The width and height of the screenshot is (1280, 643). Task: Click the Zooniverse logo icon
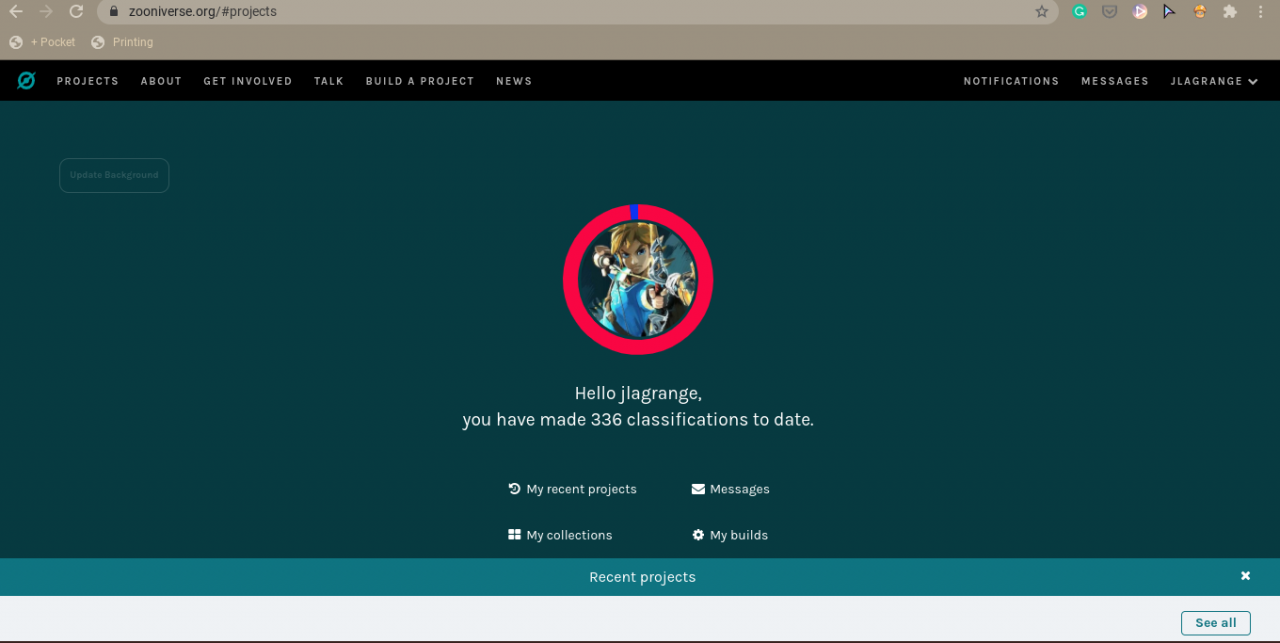coord(26,81)
